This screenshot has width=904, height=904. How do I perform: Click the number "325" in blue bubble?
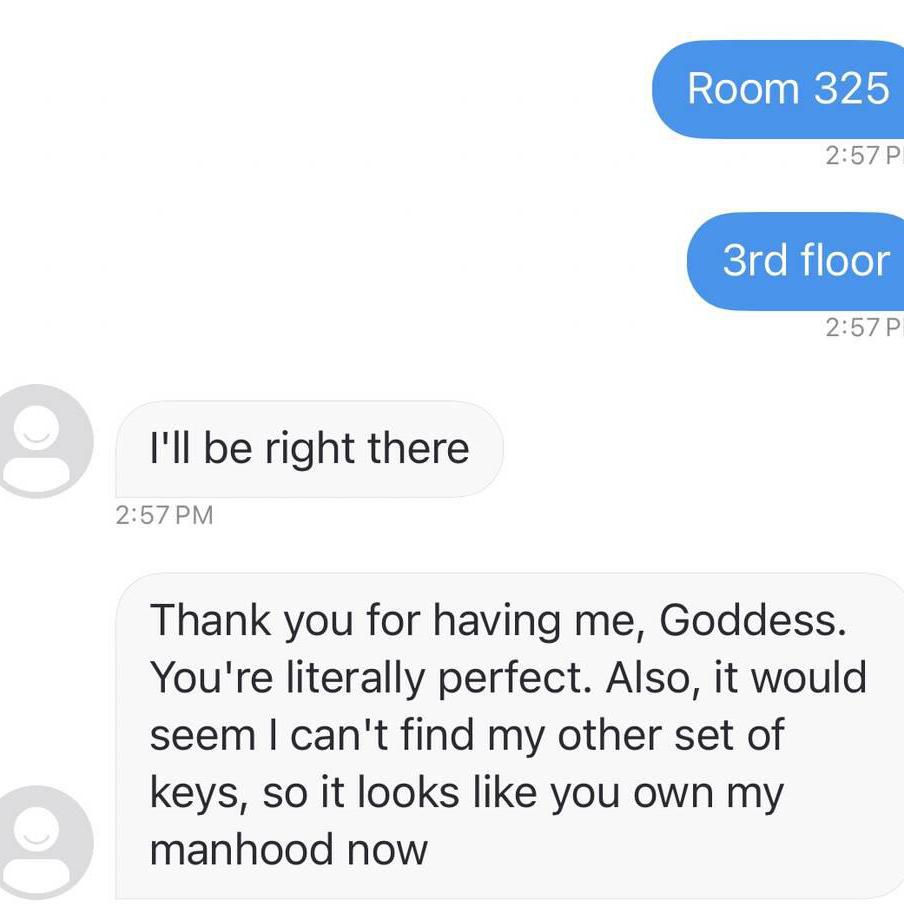click(852, 89)
